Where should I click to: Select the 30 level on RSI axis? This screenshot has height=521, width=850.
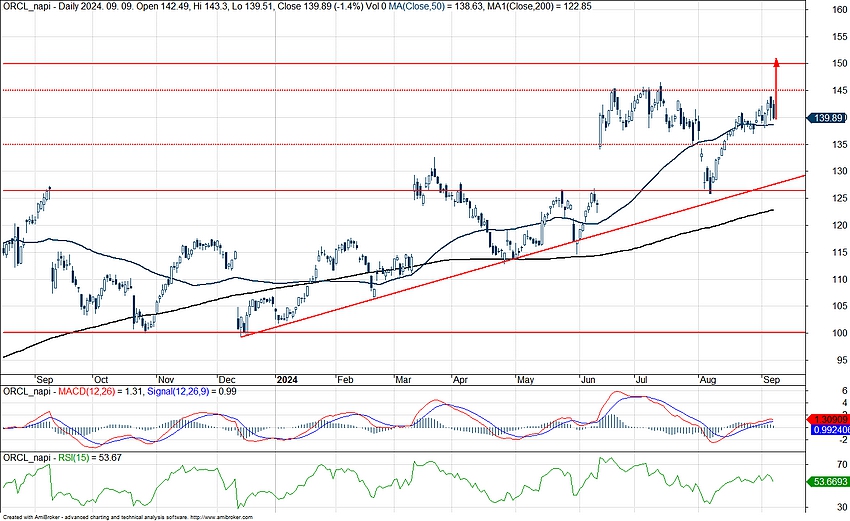coord(842,508)
